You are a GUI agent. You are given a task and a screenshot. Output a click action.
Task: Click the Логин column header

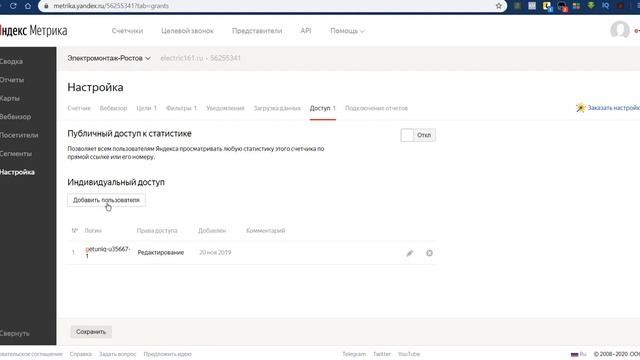(x=93, y=231)
